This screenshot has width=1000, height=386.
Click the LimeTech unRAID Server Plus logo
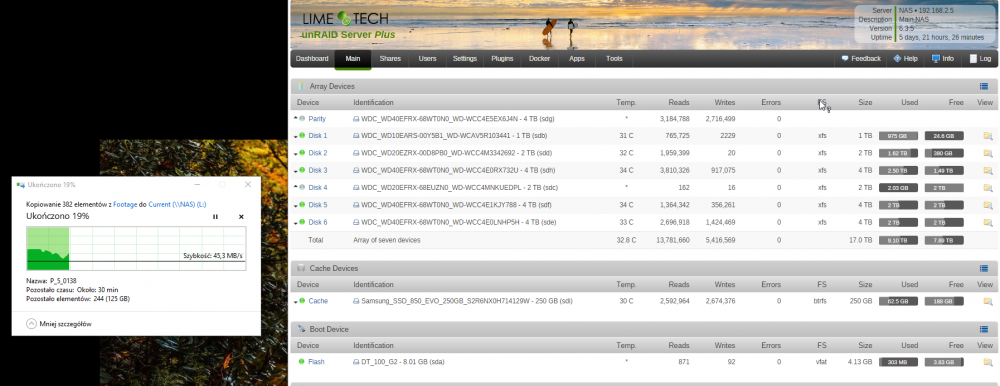tap(348, 26)
